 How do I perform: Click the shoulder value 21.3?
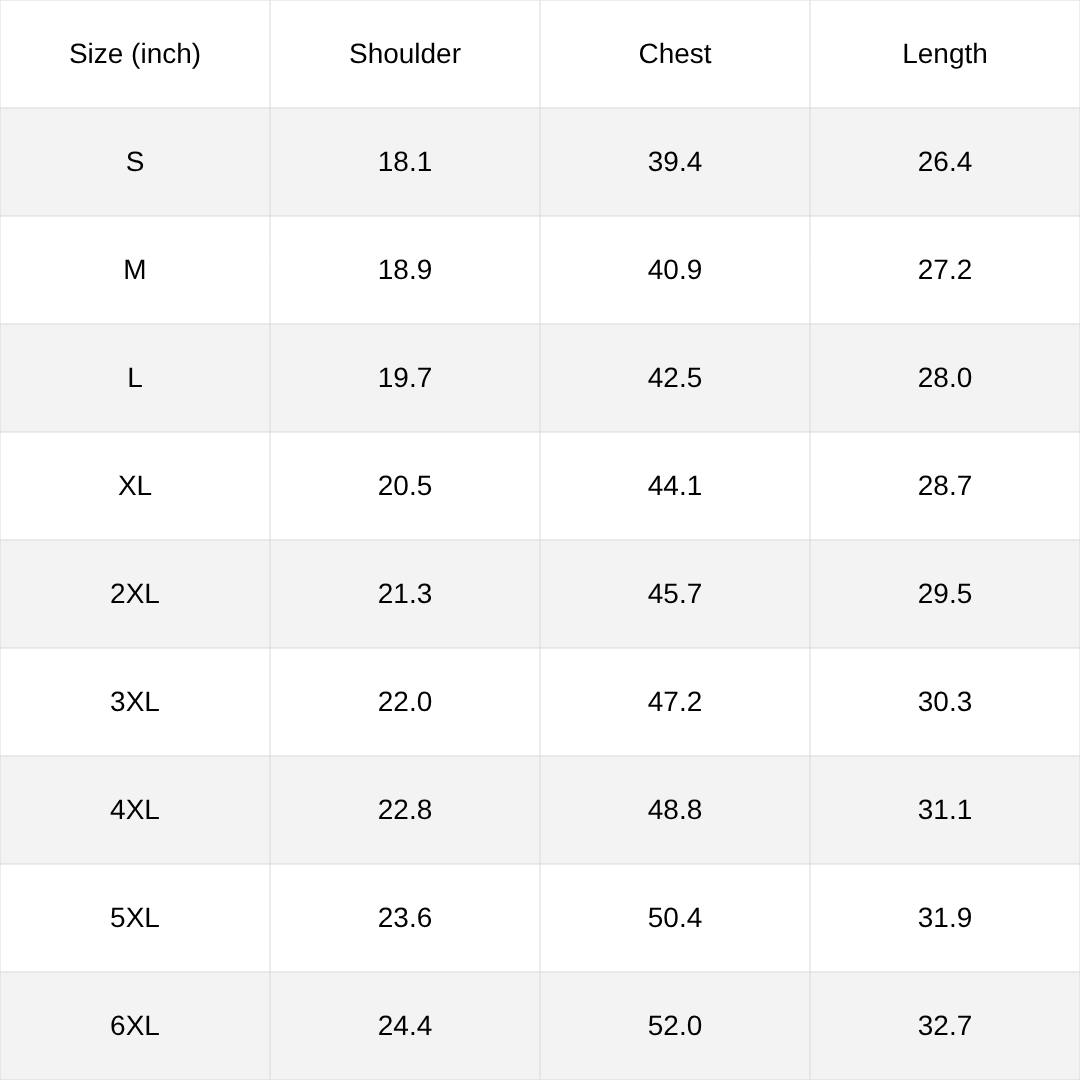click(x=405, y=594)
